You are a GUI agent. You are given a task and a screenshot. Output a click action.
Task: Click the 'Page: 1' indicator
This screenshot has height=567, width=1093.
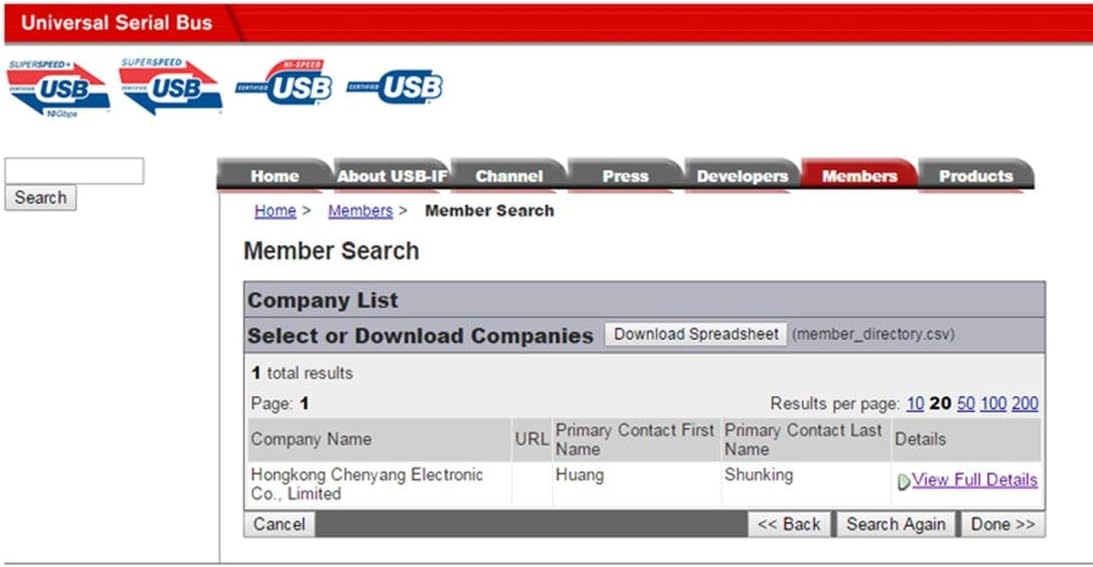(280, 403)
